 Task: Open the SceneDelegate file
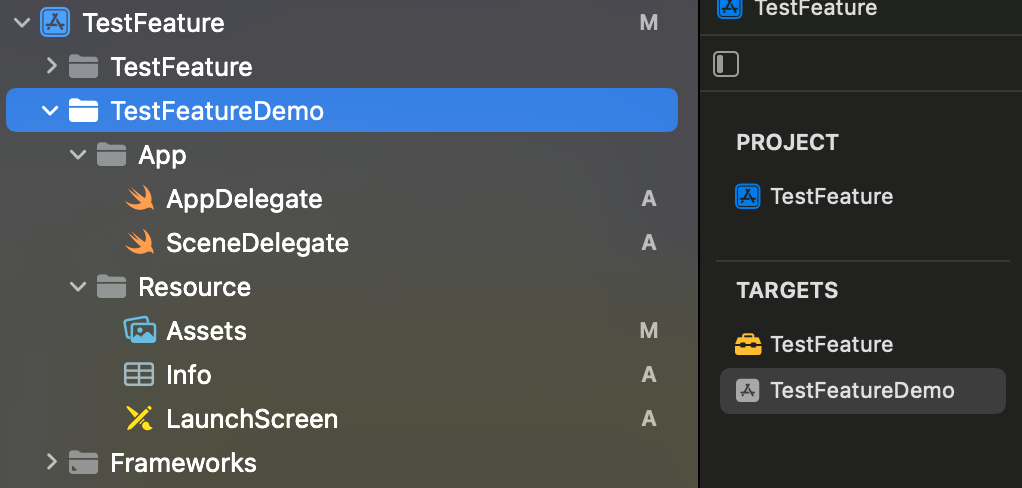tap(257, 243)
